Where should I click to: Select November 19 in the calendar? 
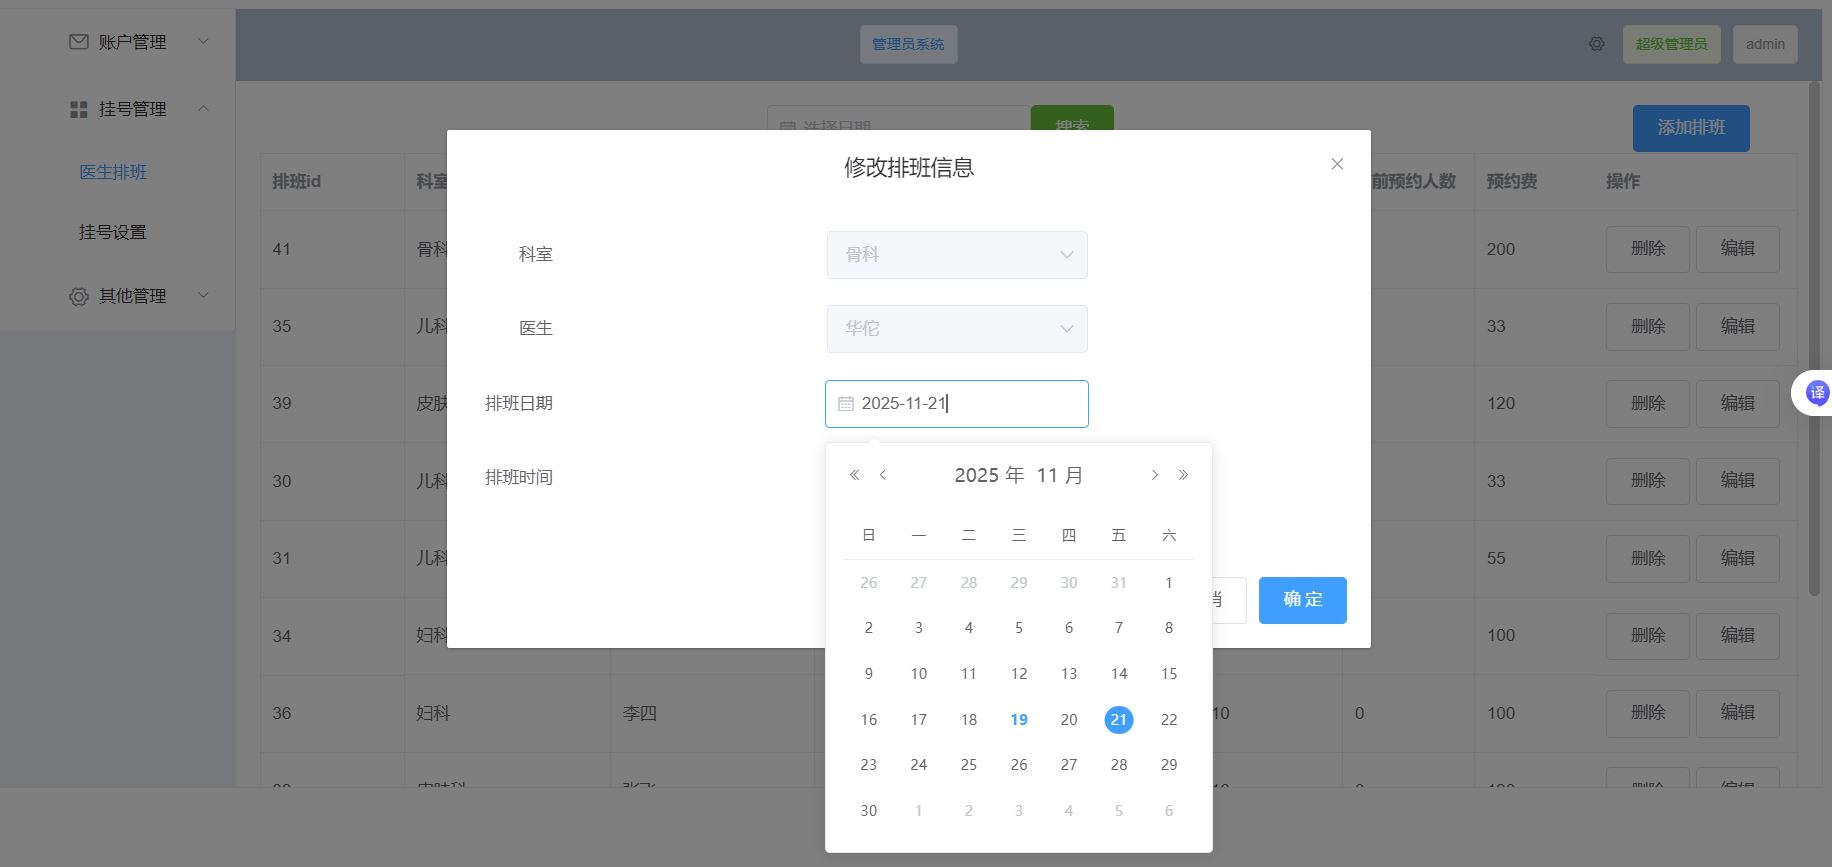(x=1019, y=720)
